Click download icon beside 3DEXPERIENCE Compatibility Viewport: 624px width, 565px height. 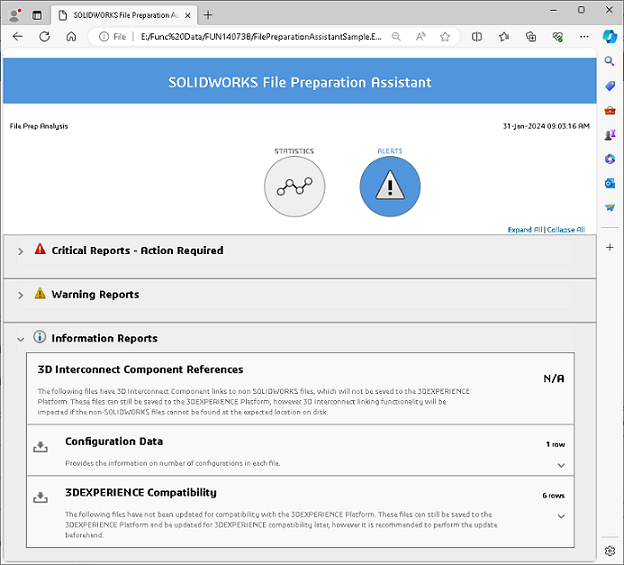tap(41, 498)
